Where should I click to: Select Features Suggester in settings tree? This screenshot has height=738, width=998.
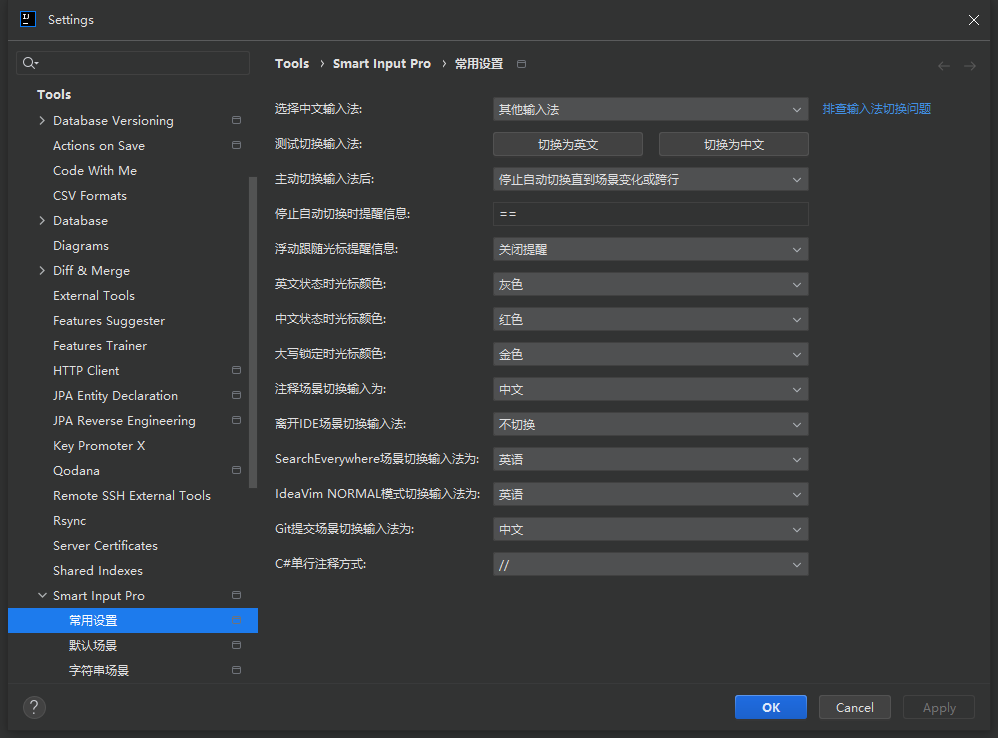109,321
